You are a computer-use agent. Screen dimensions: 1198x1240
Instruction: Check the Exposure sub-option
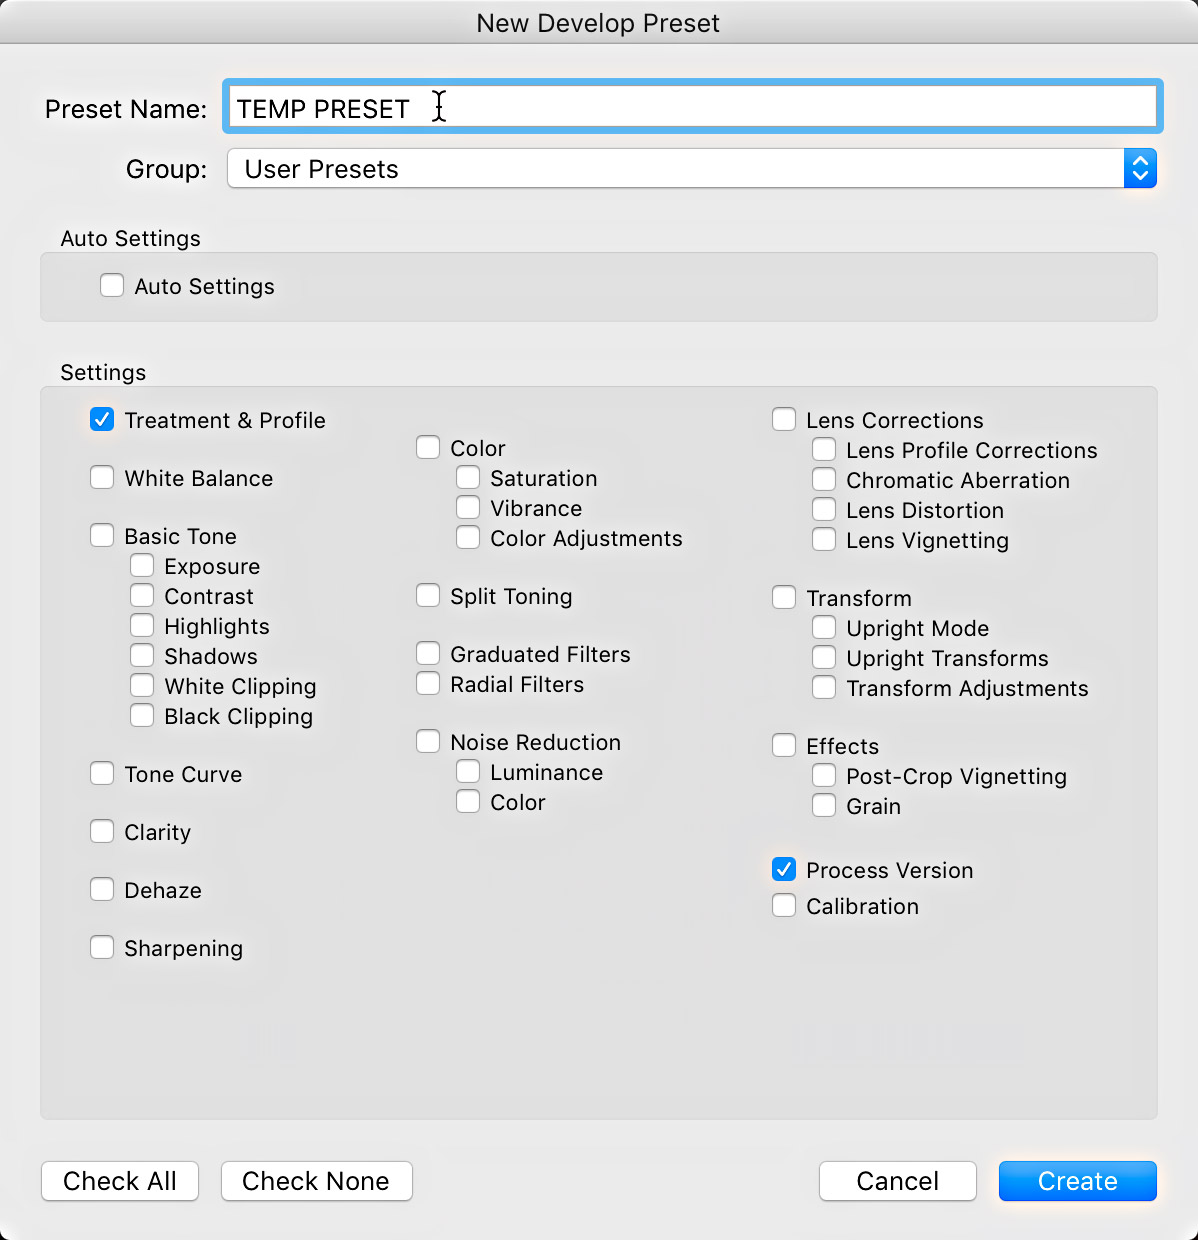coord(142,565)
